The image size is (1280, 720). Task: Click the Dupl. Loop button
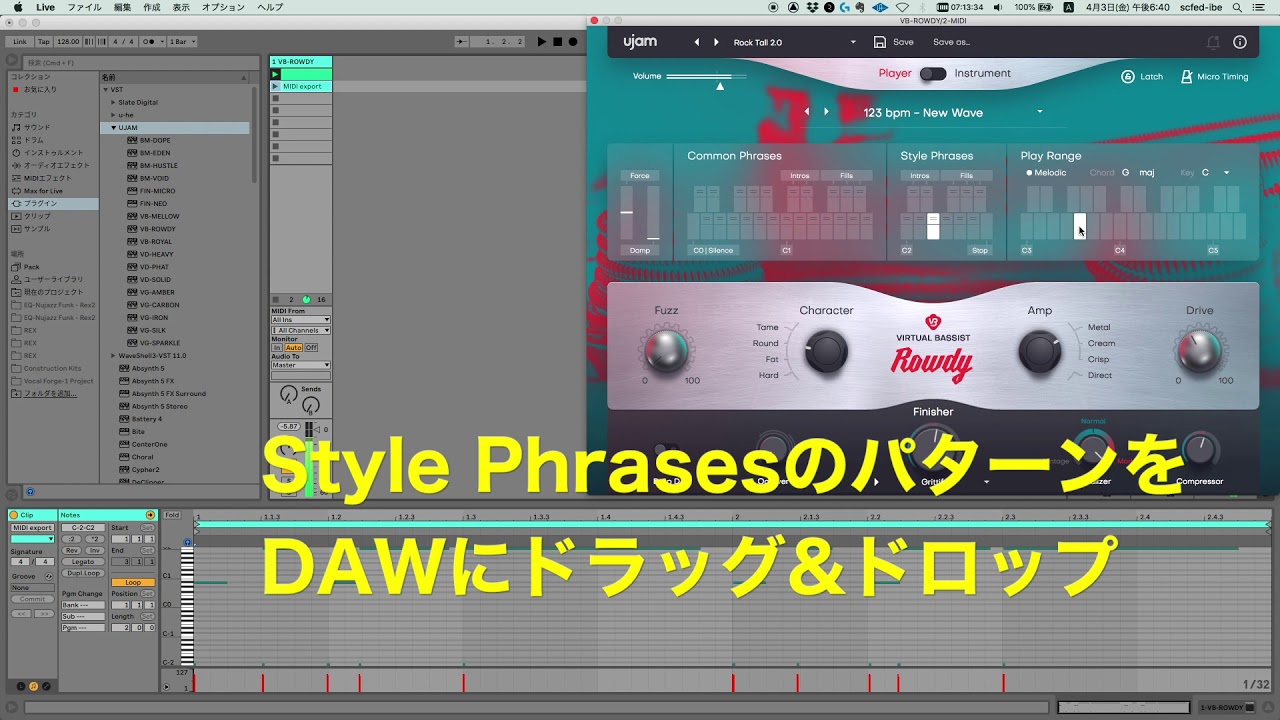click(83, 572)
